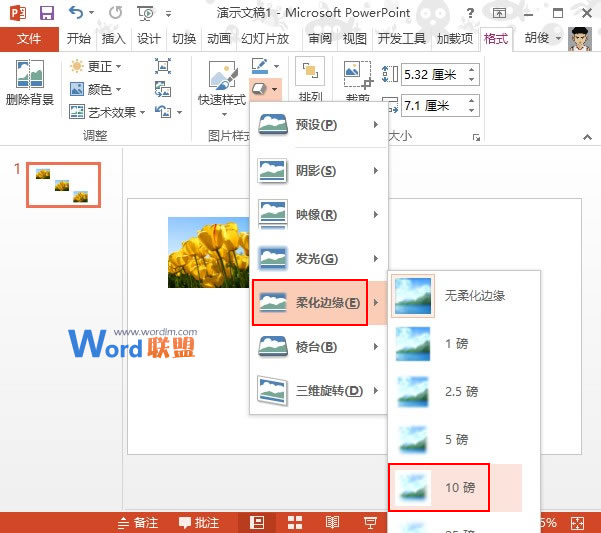Open the Reset Picture dropdown arrow
The image size is (601, 533).
(179, 112)
